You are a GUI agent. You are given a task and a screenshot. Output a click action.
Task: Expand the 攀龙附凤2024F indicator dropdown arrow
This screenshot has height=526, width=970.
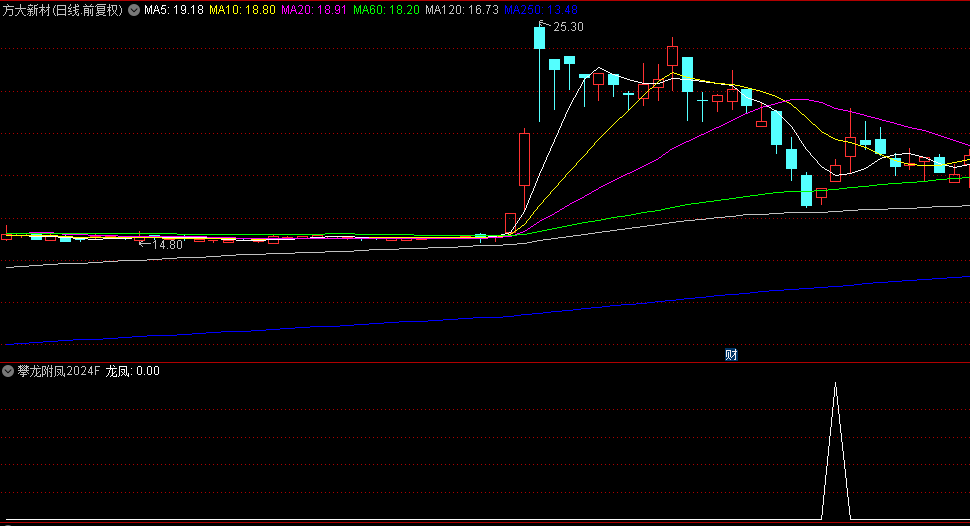click(9, 371)
